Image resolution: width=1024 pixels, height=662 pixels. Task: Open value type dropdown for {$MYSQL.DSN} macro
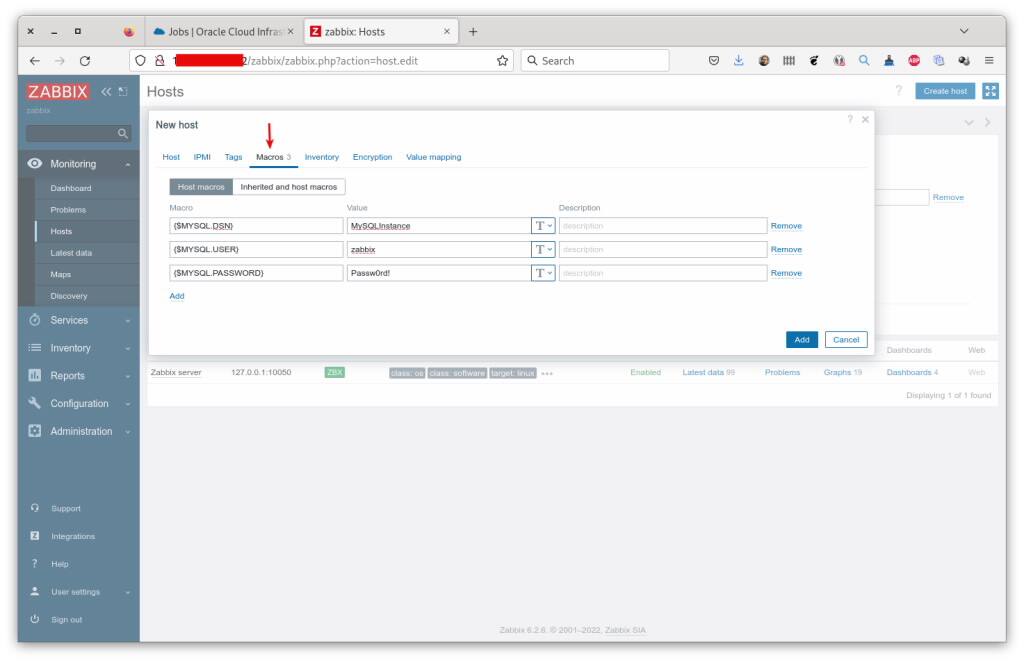click(543, 226)
